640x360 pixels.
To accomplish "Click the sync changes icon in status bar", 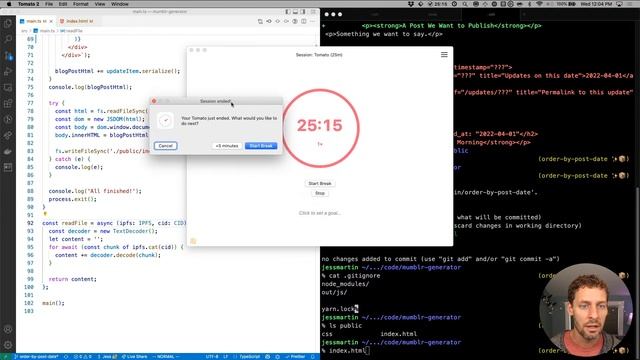I will point(66,357).
